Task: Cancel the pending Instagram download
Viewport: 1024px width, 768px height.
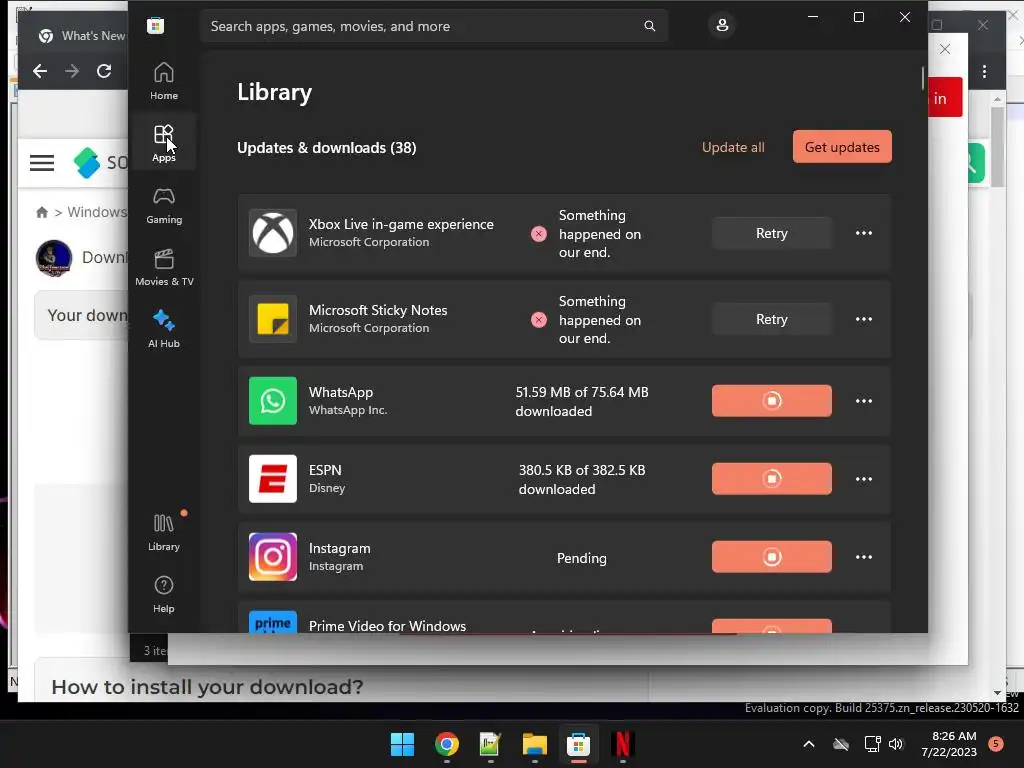Action: (771, 557)
